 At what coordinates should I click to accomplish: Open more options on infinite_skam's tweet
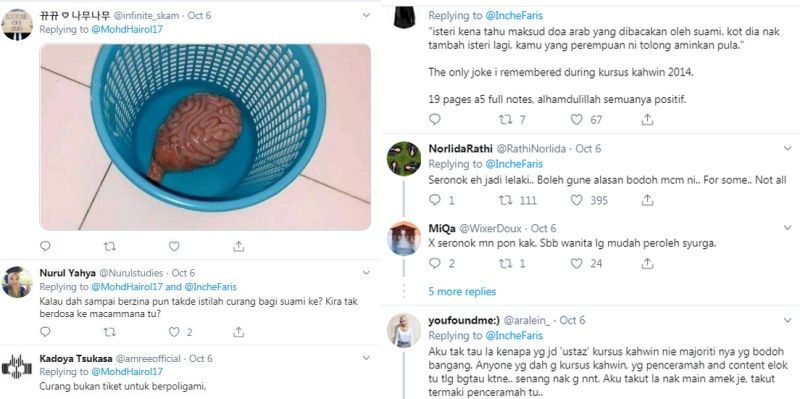tap(366, 15)
